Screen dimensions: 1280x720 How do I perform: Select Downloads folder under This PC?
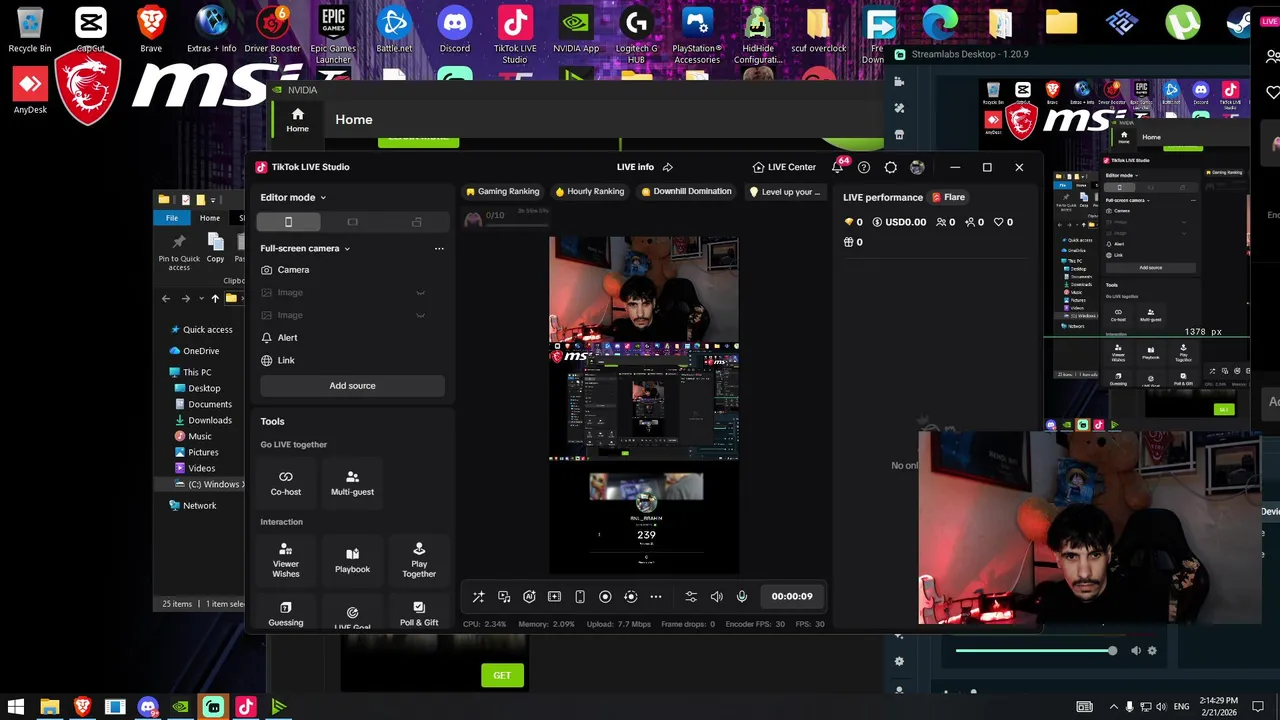coord(210,421)
